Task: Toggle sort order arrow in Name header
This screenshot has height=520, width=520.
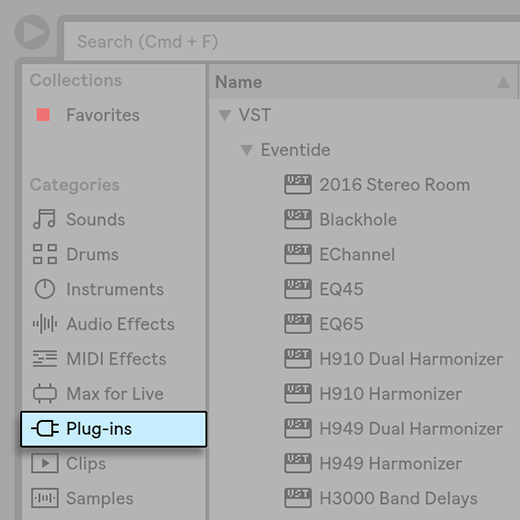Action: click(503, 82)
